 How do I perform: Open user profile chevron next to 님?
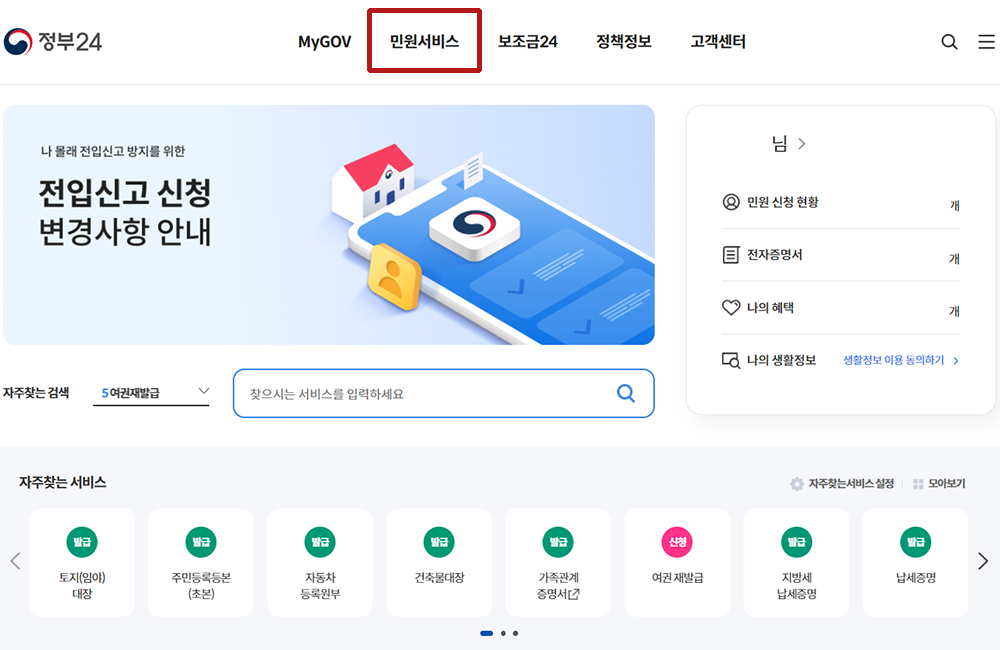pos(802,144)
